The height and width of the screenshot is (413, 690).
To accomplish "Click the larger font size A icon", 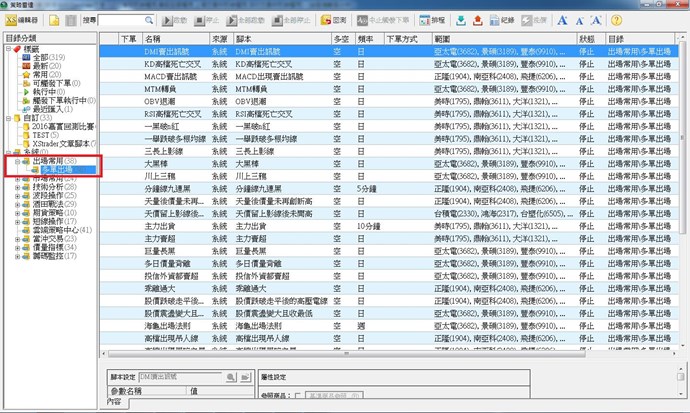I will pyautogui.click(x=620, y=19).
